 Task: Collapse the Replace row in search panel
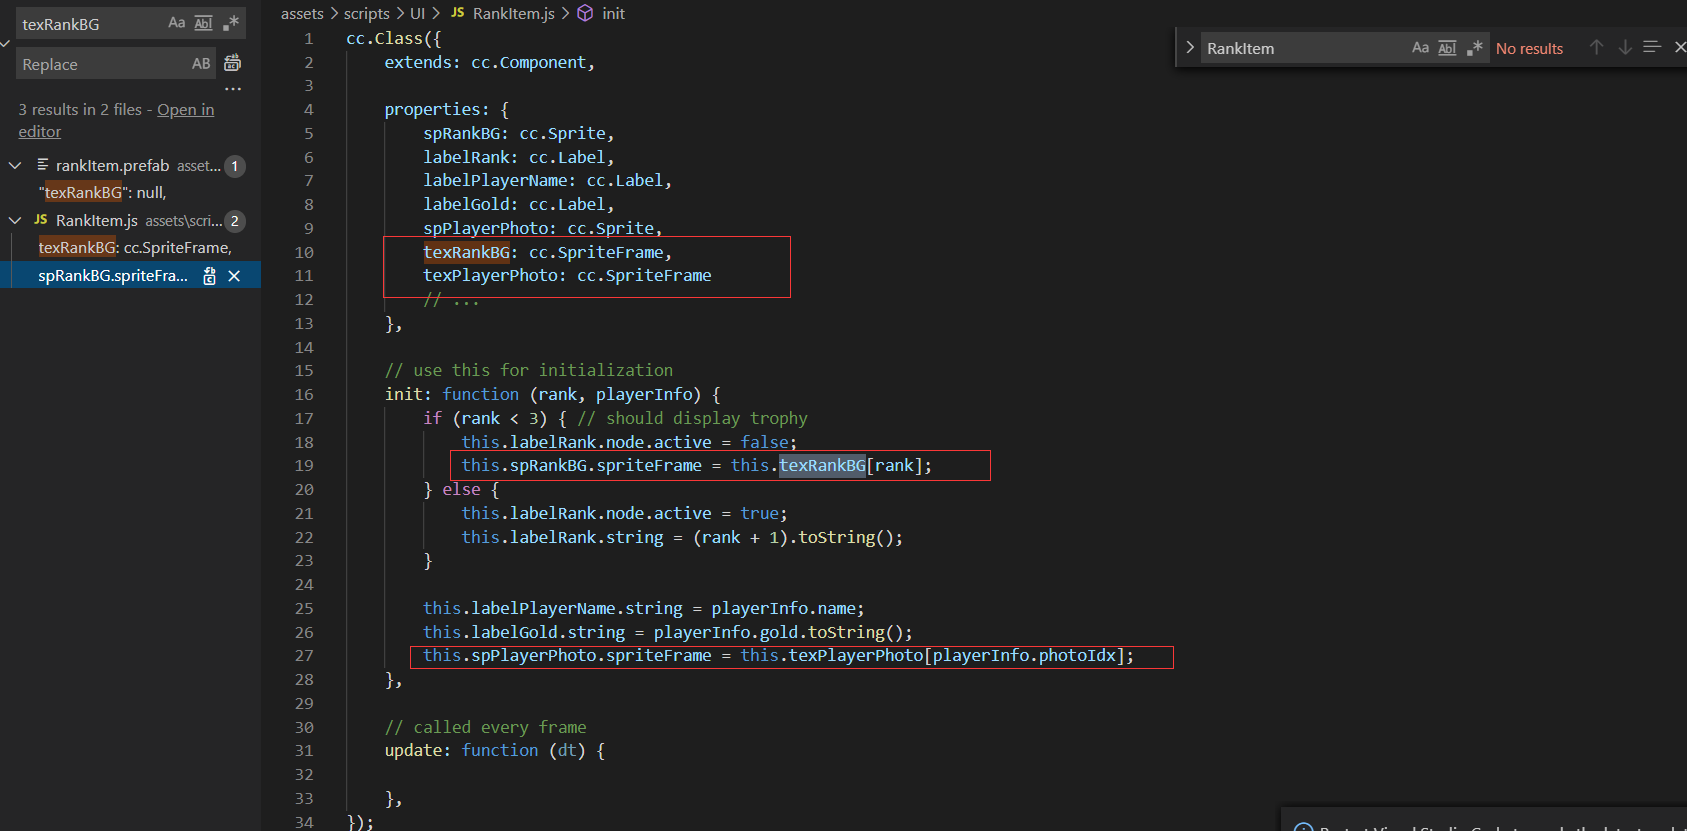point(5,44)
